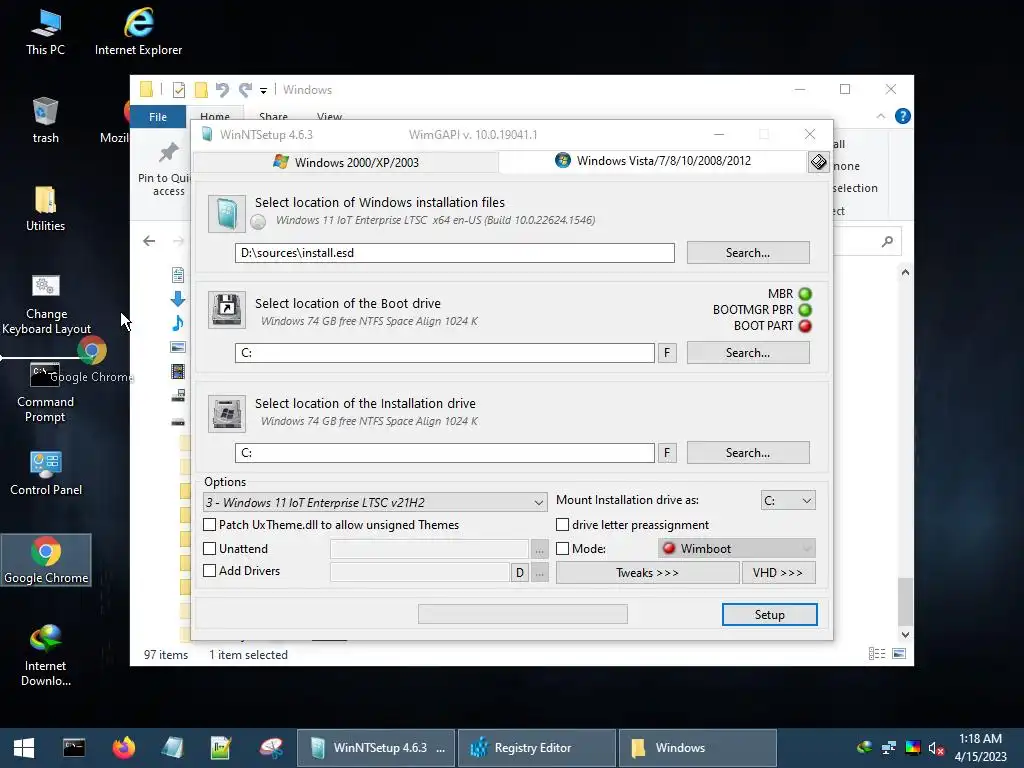The height and width of the screenshot is (768, 1024).
Task: Select Change Keyboard Layout desktop icon
Action: coord(46,304)
